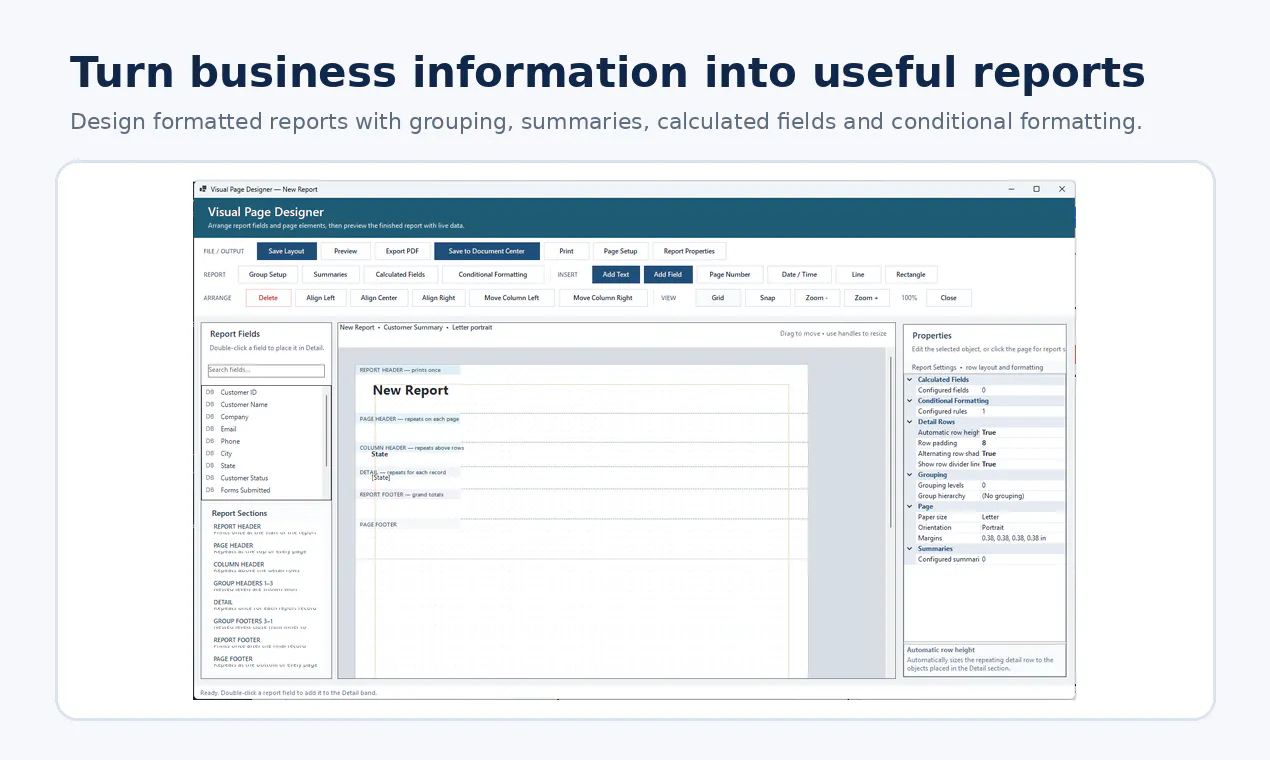Viewport: 1270px width, 760px height.
Task: Click the Add Text insert button
Action: [616, 274]
